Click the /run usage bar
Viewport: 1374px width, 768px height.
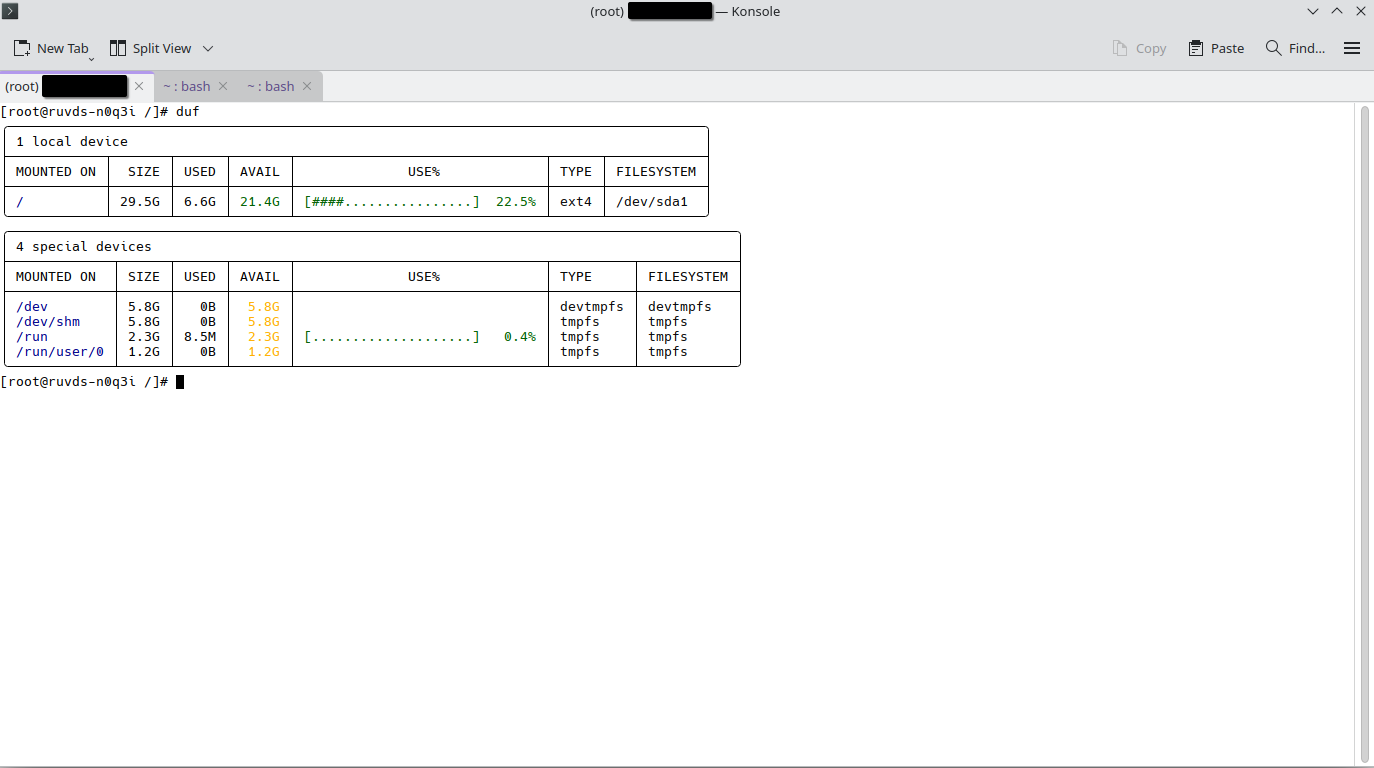point(392,337)
